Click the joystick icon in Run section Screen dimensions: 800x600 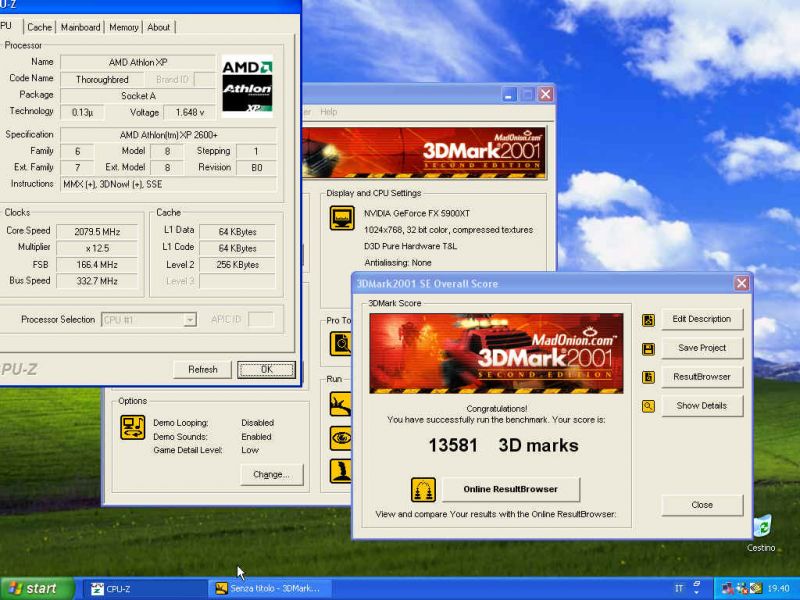(x=341, y=471)
